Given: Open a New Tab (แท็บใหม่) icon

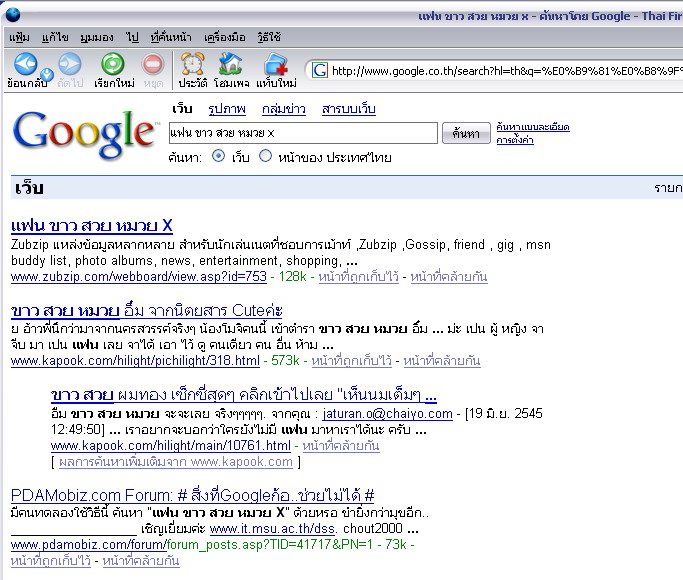Looking at the screenshot, I should coord(276,64).
